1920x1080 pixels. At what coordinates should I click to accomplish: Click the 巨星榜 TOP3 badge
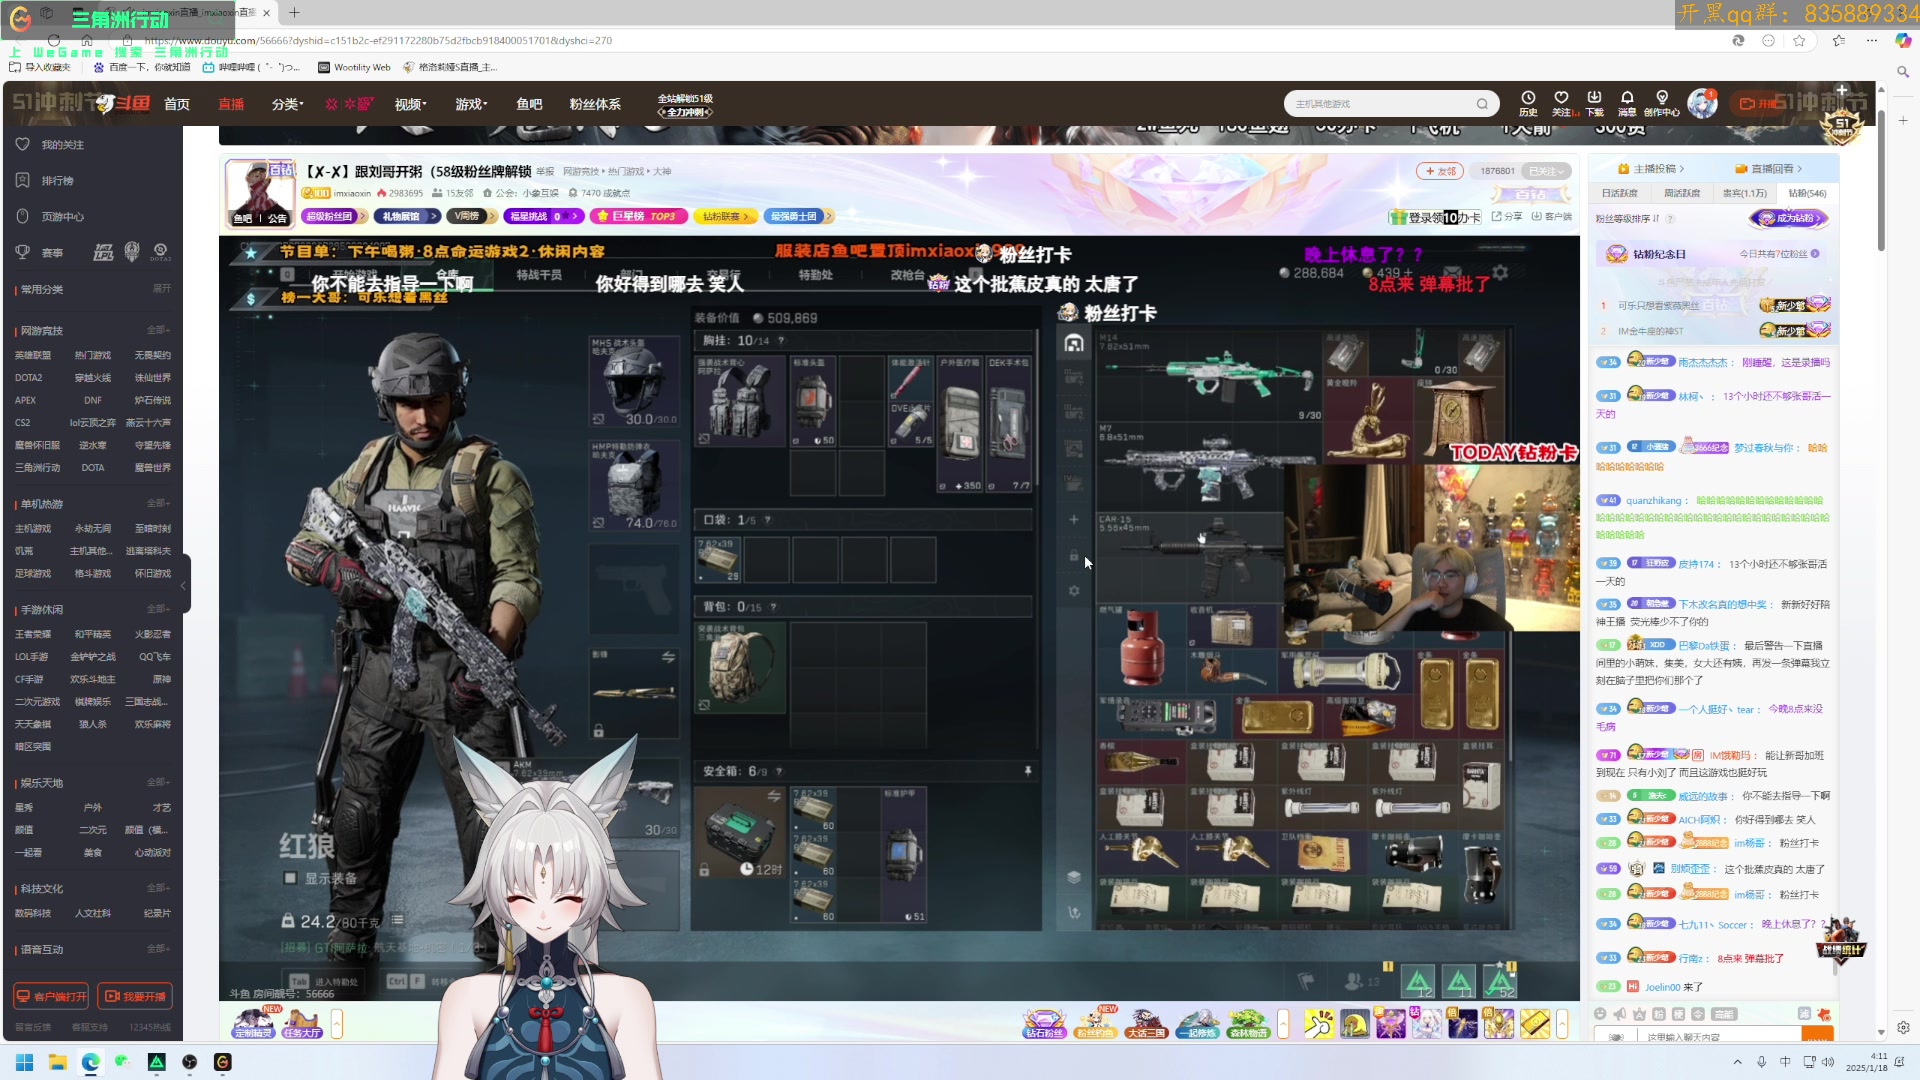(638, 216)
